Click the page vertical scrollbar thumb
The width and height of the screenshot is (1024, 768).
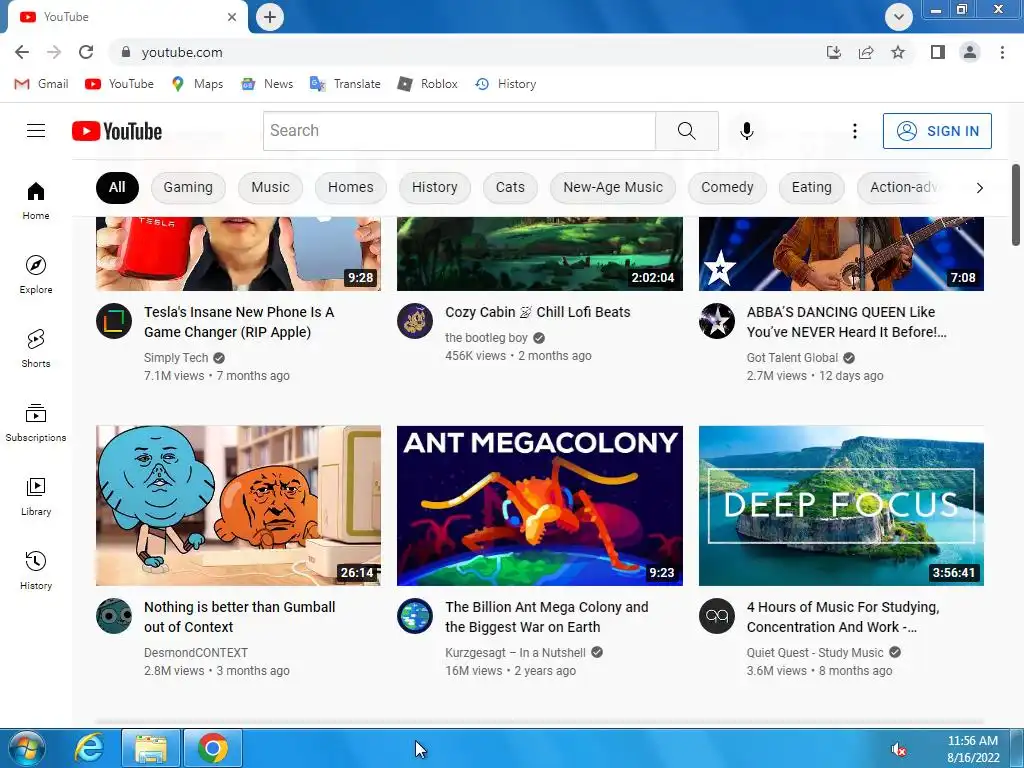[1016, 205]
